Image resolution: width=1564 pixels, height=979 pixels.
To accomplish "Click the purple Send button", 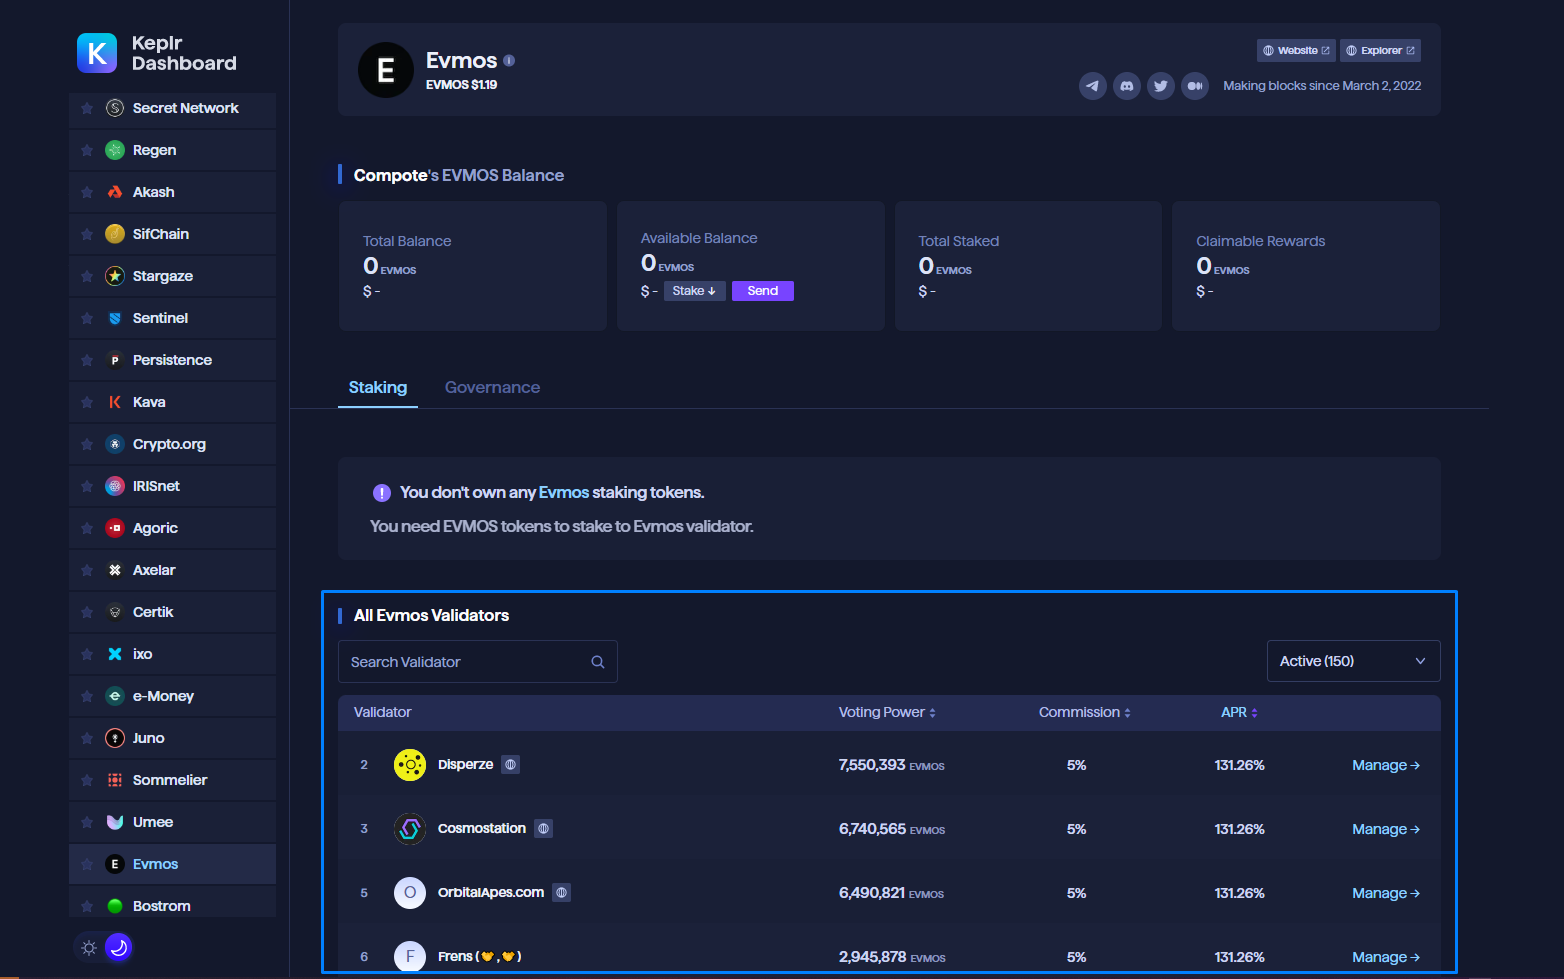I will click(x=762, y=291).
